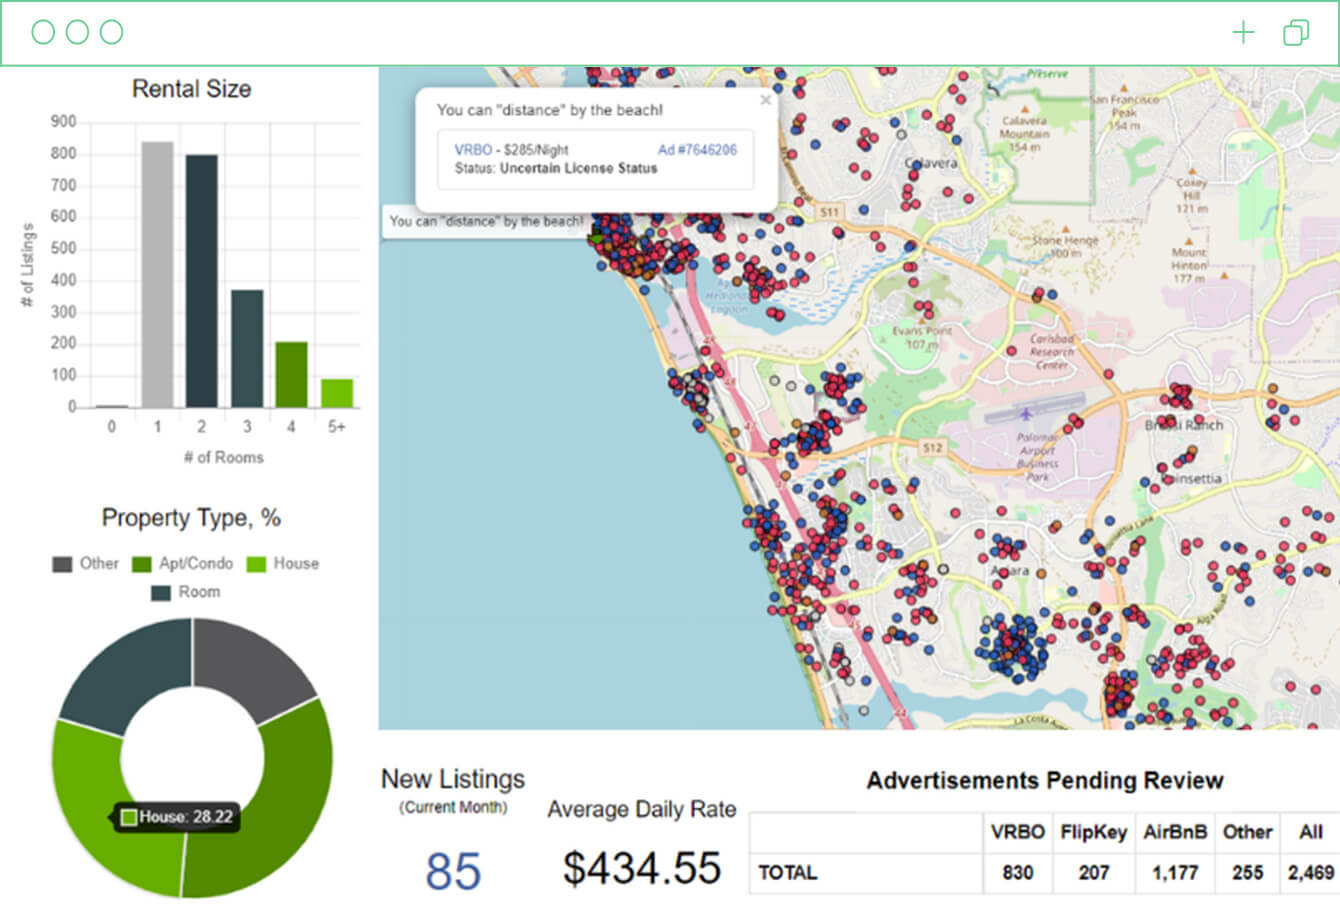Click the AirBnB total value 1,177
This screenshot has height=917, width=1340.
(1175, 873)
